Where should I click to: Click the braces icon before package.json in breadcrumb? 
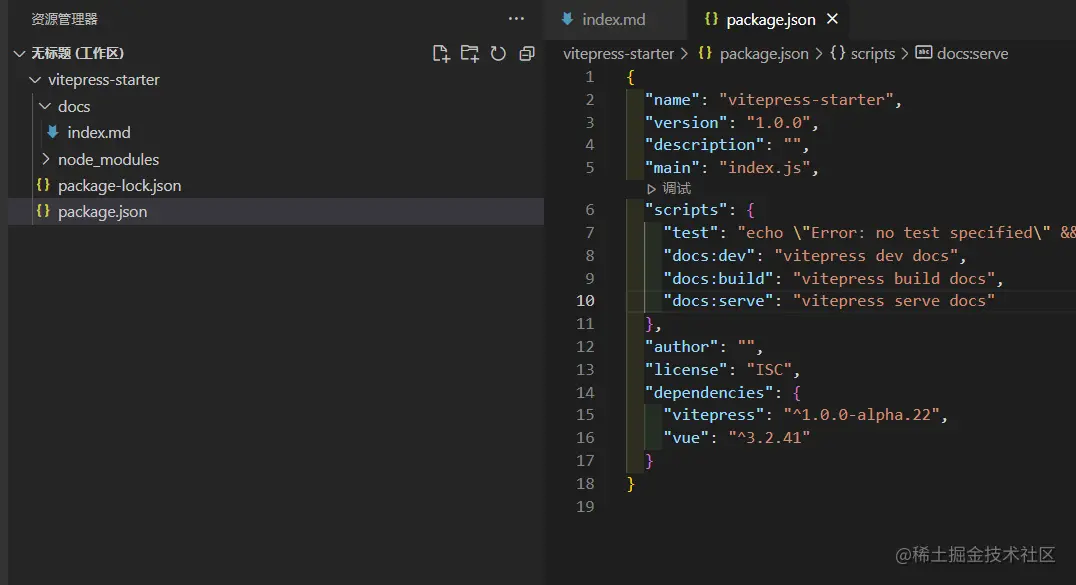click(705, 52)
